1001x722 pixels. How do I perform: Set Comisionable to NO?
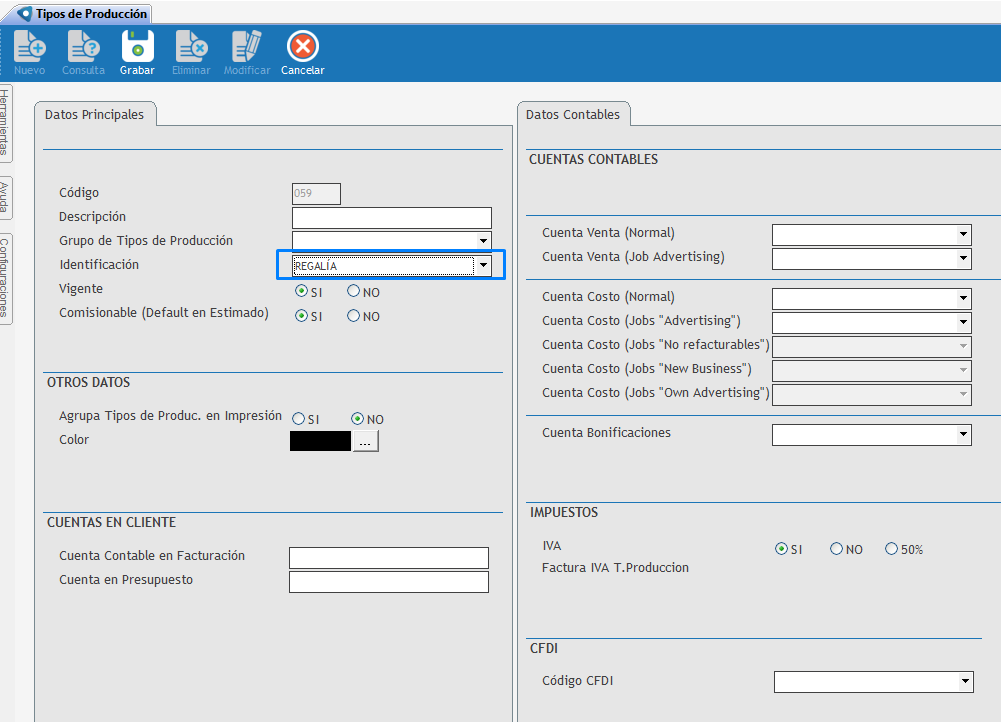354,316
